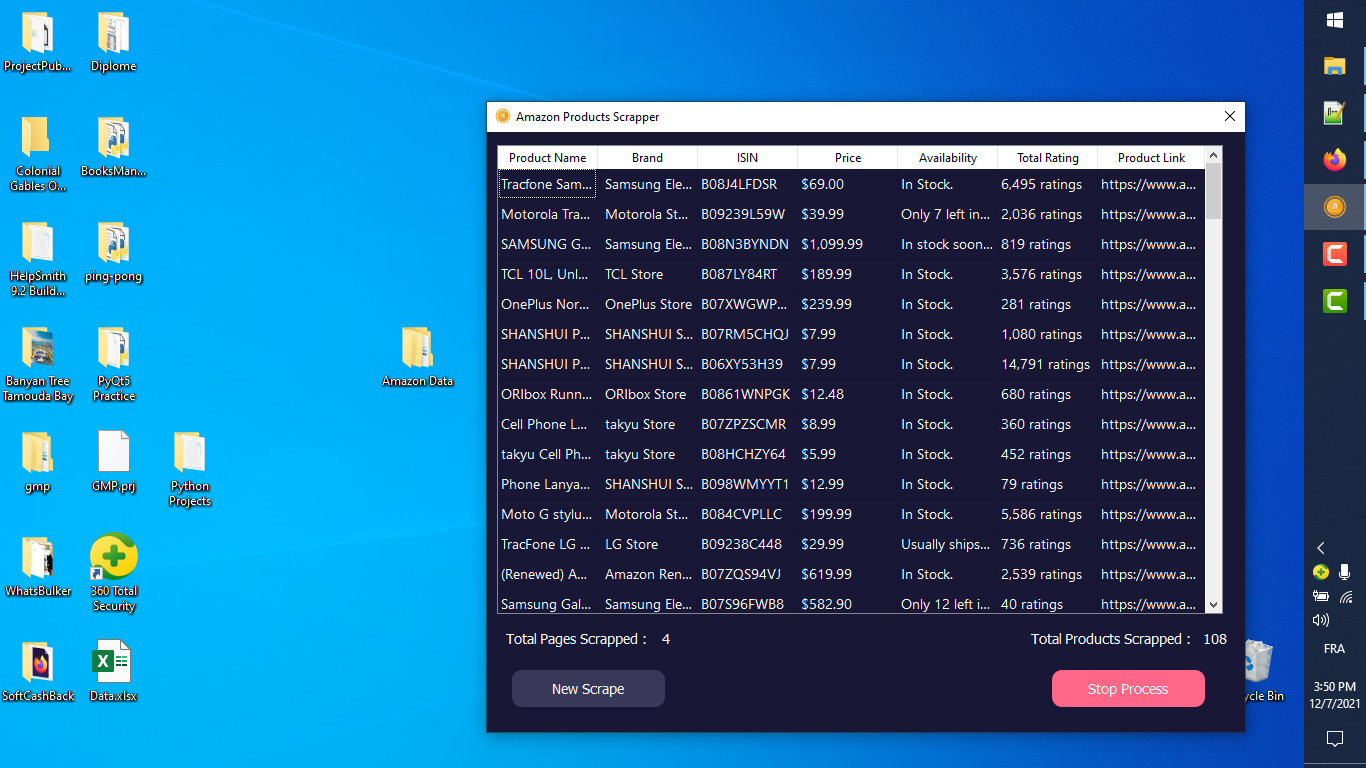Select the '5,586 ratings' cell

pos(1048,514)
